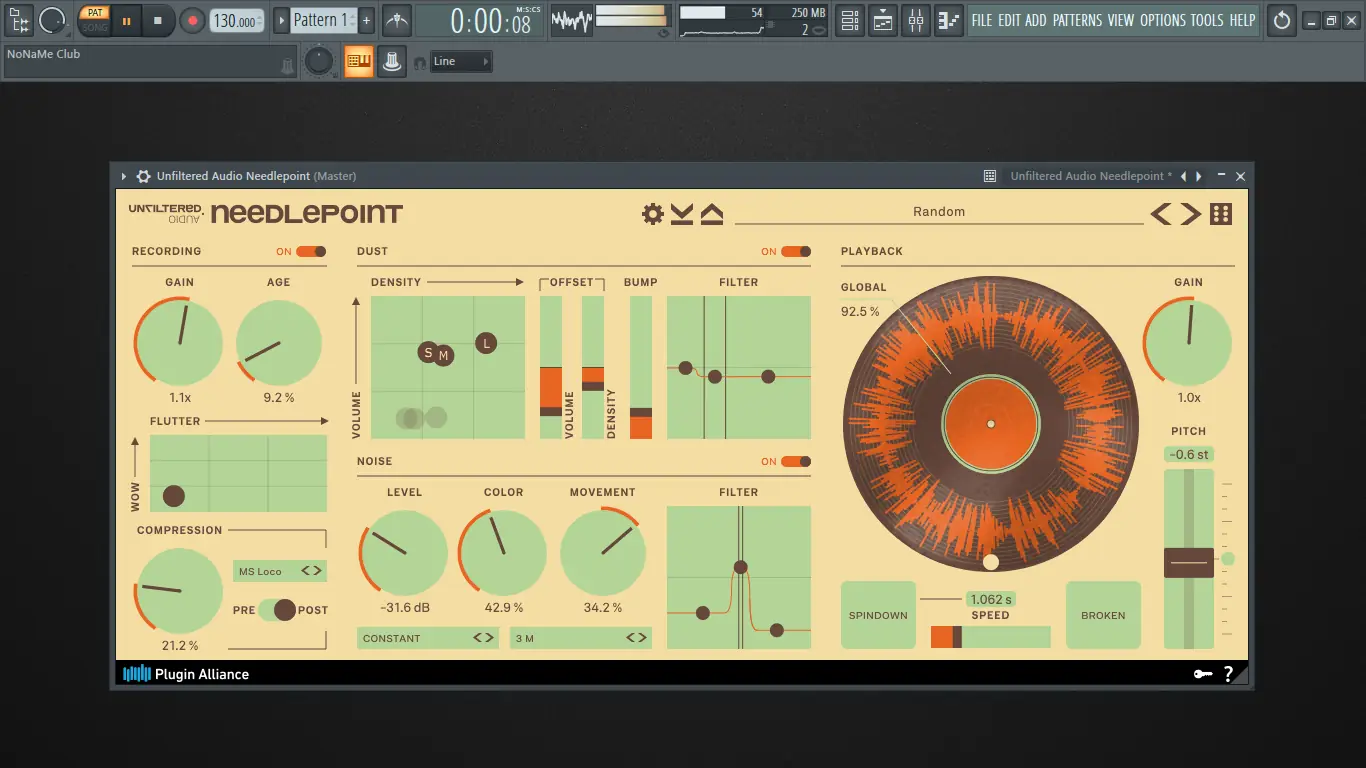Viewport: 1366px width, 768px height.
Task: Enable the RECORDING section toggle
Action: click(310, 252)
